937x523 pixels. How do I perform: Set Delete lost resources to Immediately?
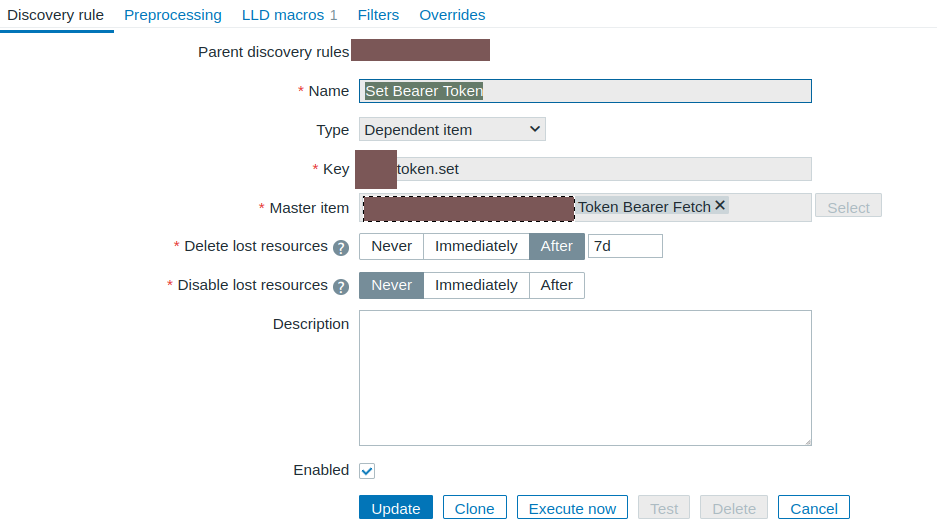(476, 246)
